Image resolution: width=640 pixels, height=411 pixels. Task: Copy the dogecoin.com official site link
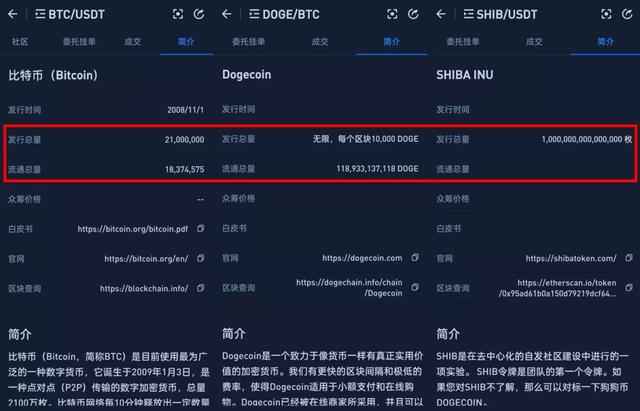coord(415,258)
